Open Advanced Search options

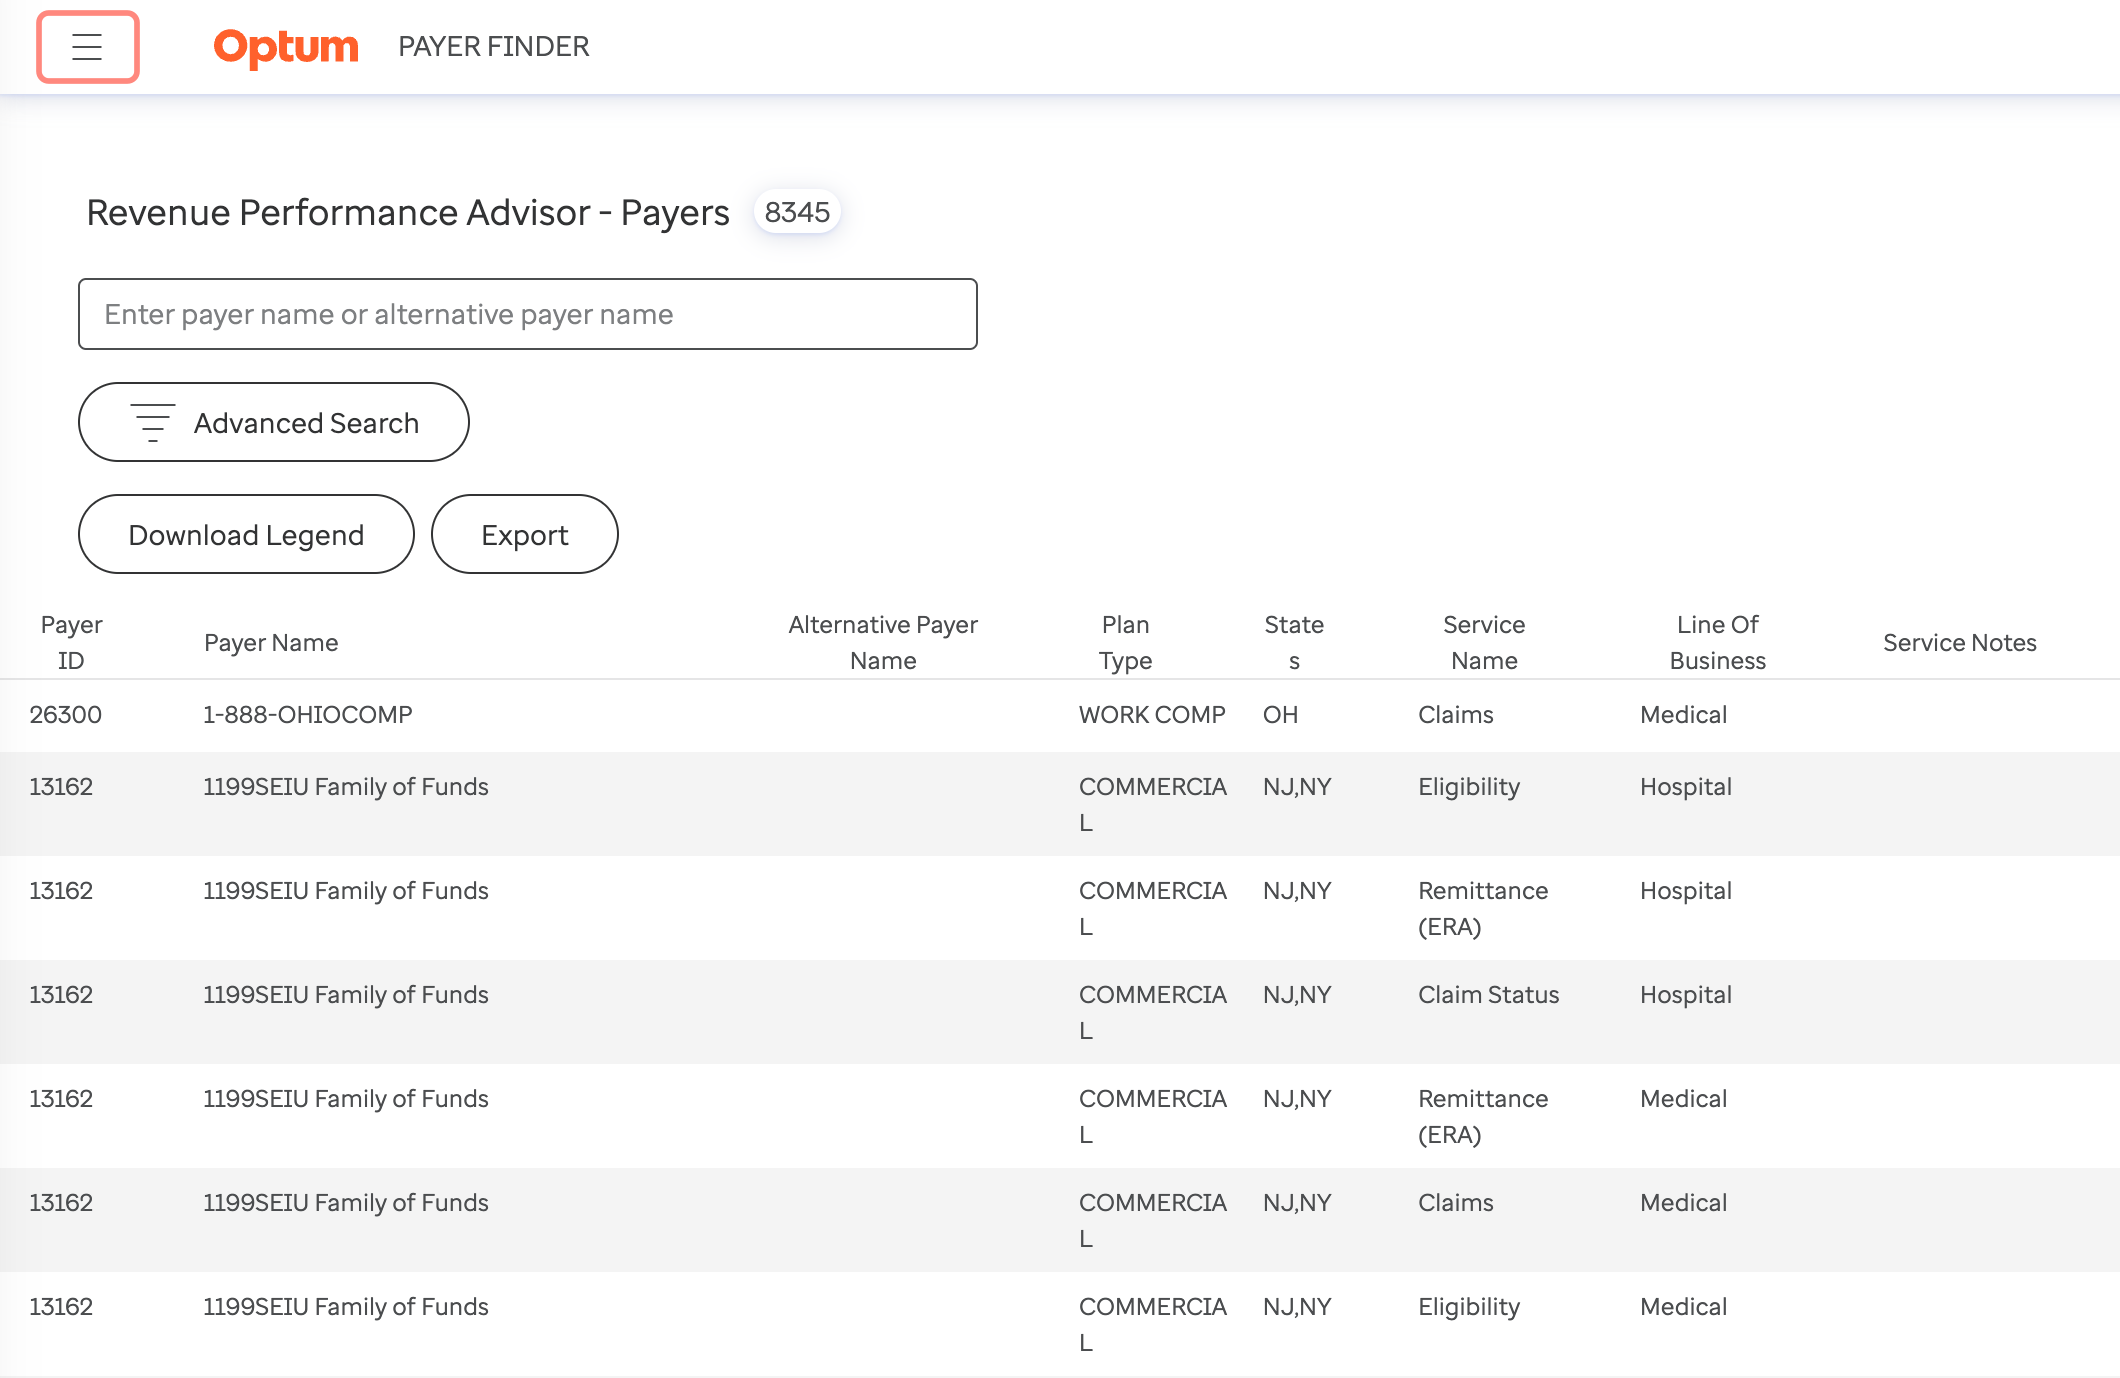click(274, 422)
